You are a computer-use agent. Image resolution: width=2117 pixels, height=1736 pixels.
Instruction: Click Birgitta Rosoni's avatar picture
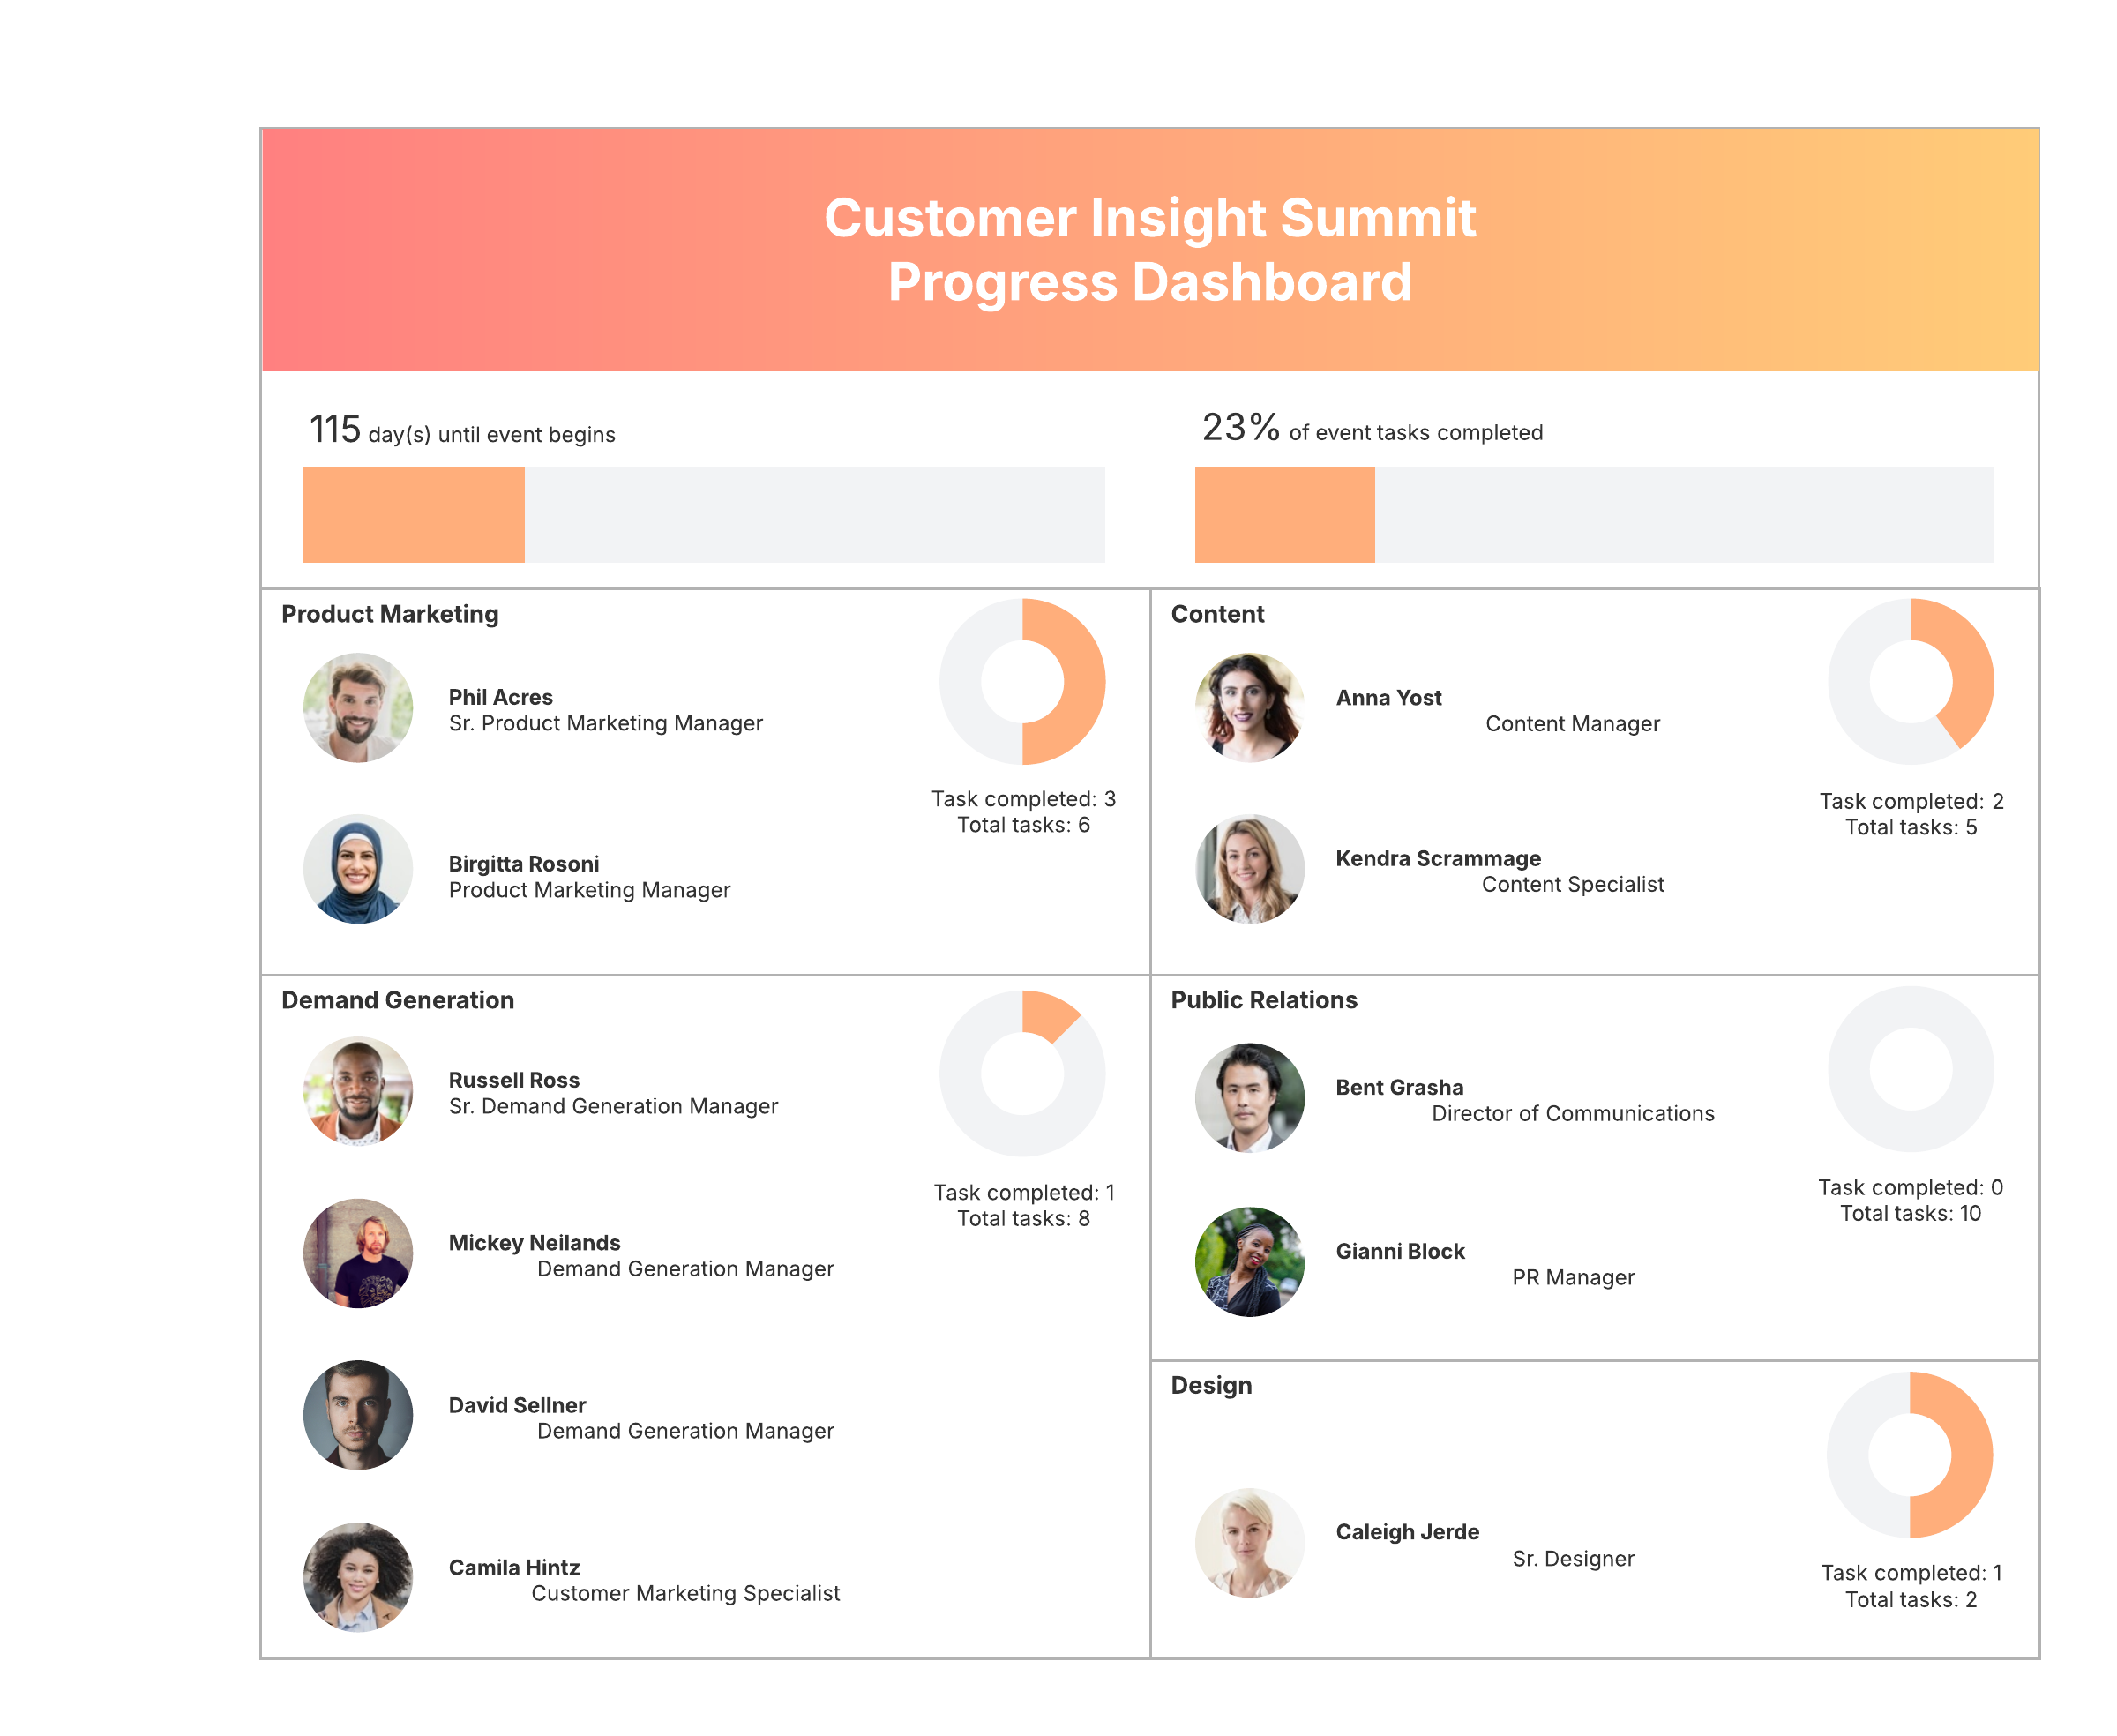pyautogui.click(x=358, y=869)
